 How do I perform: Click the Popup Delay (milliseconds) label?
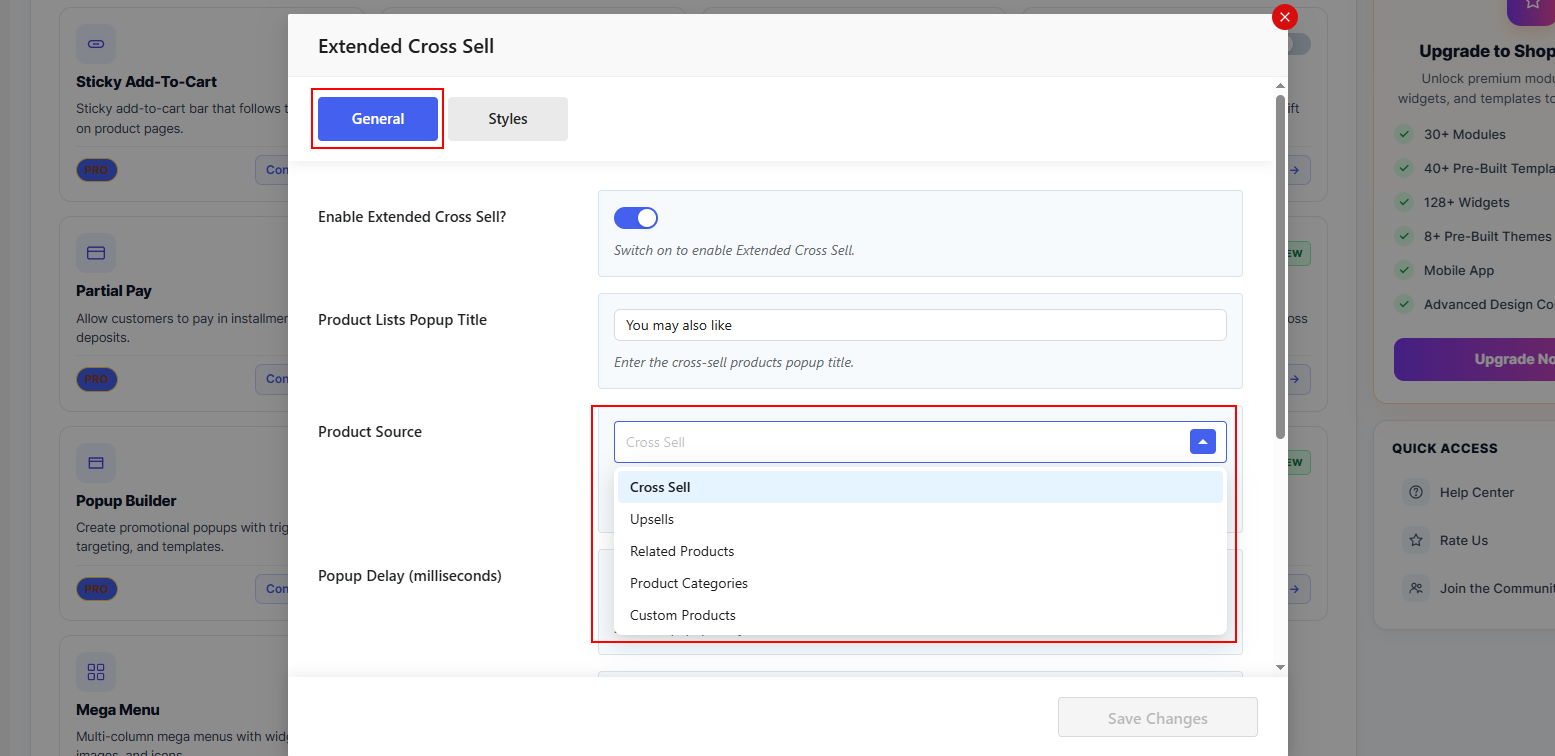(410, 576)
